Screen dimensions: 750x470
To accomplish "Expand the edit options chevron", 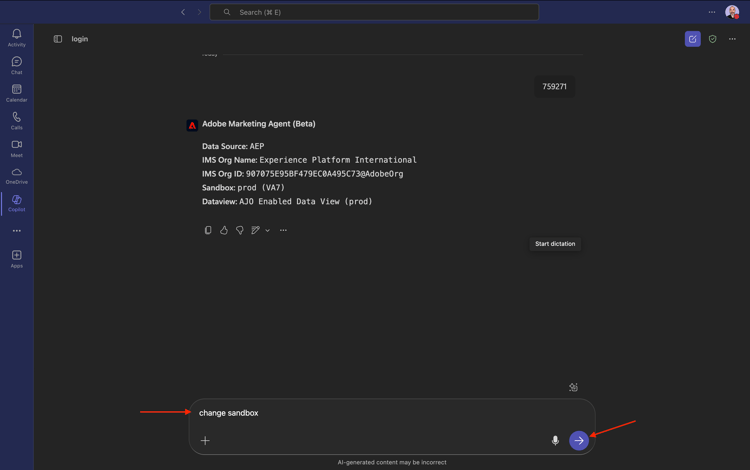I will [x=267, y=230].
